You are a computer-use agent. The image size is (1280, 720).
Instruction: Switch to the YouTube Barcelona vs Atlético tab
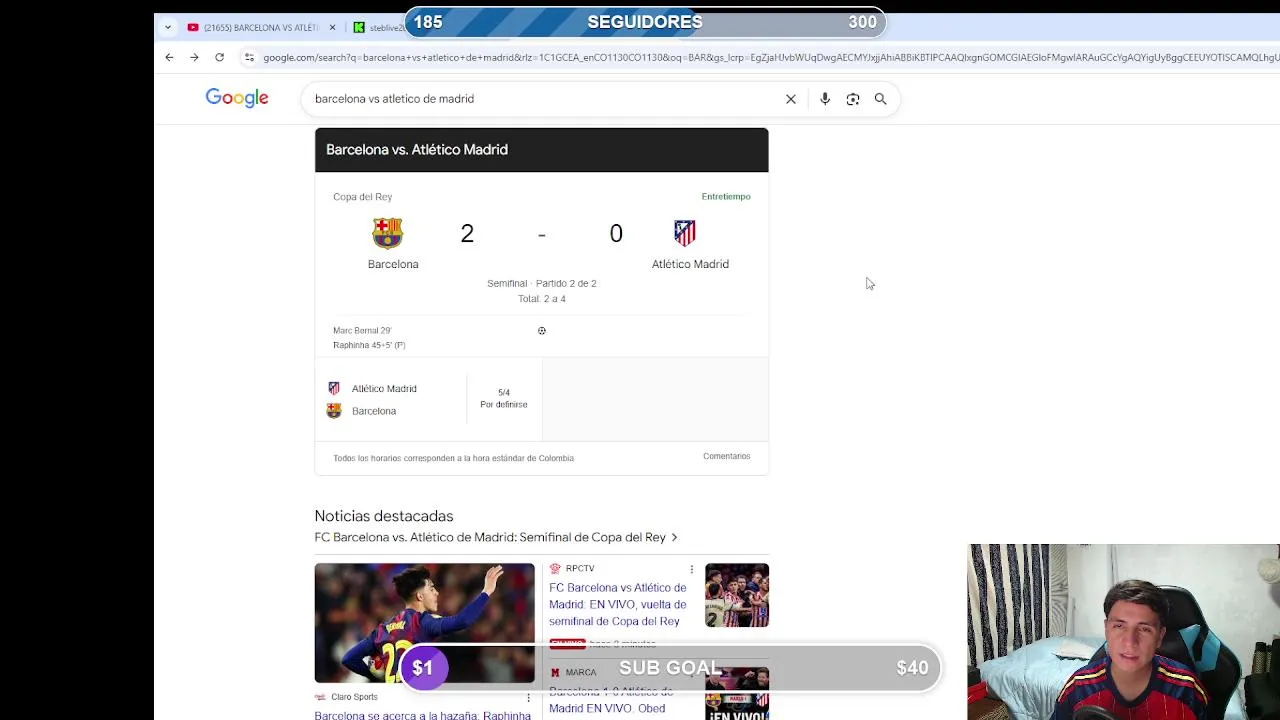(260, 27)
